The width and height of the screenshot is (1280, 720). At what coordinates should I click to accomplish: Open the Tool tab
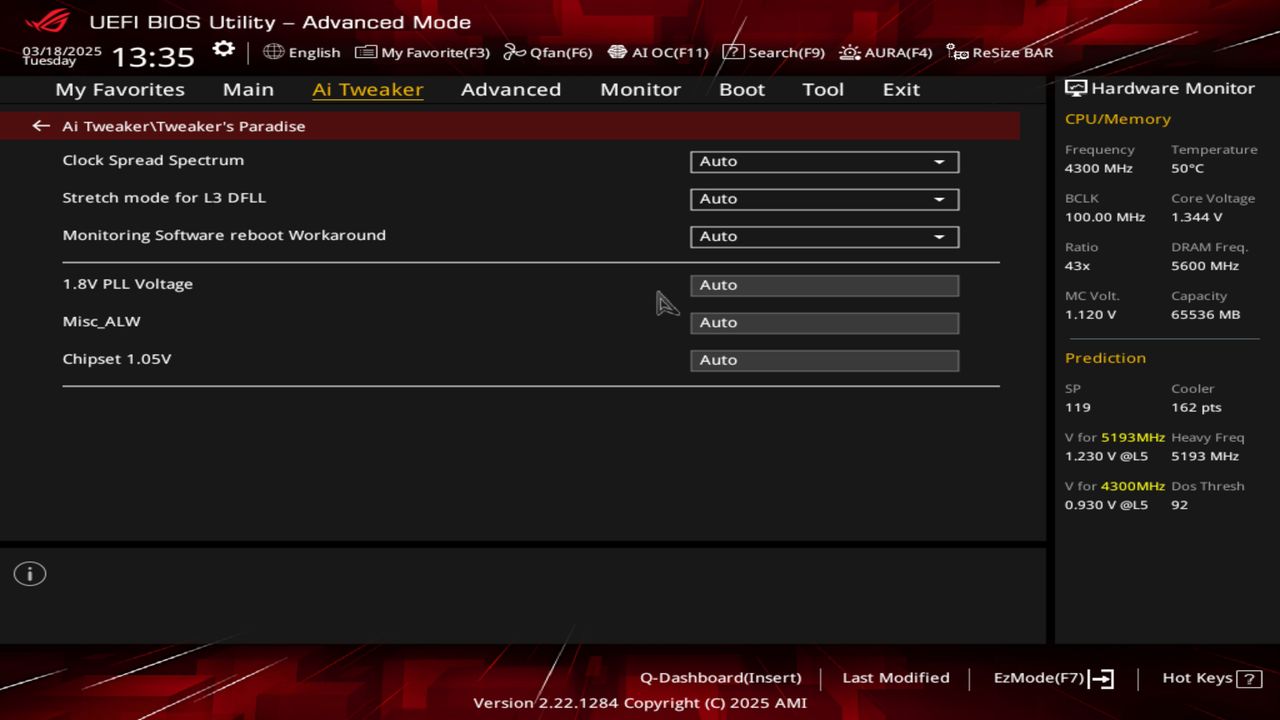[x=823, y=89]
